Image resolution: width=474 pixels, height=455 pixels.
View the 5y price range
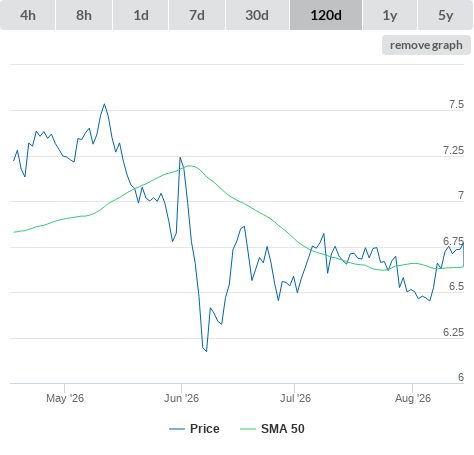[x=446, y=15]
